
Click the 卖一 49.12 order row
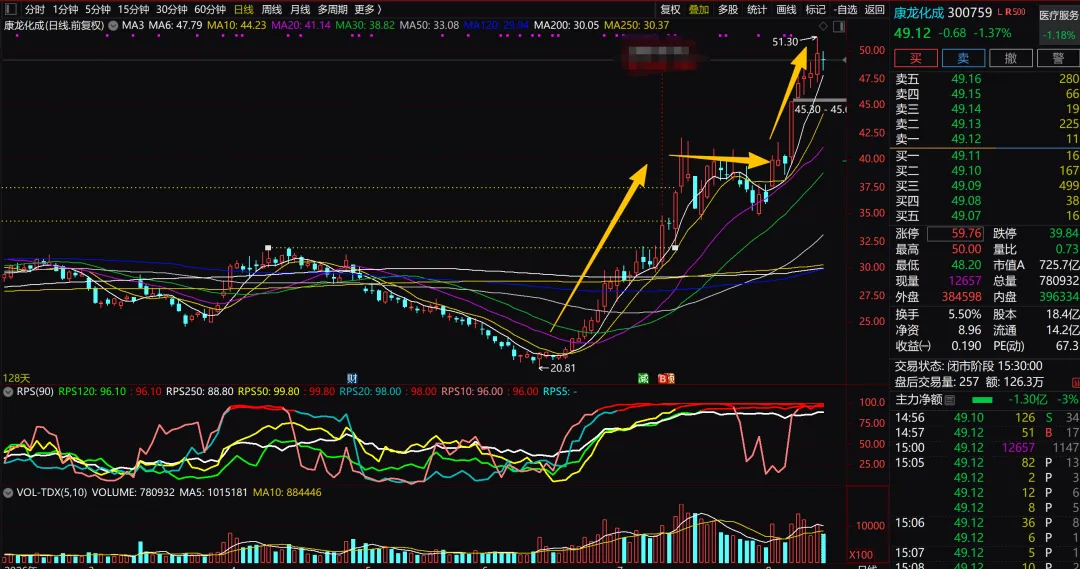tap(986, 139)
